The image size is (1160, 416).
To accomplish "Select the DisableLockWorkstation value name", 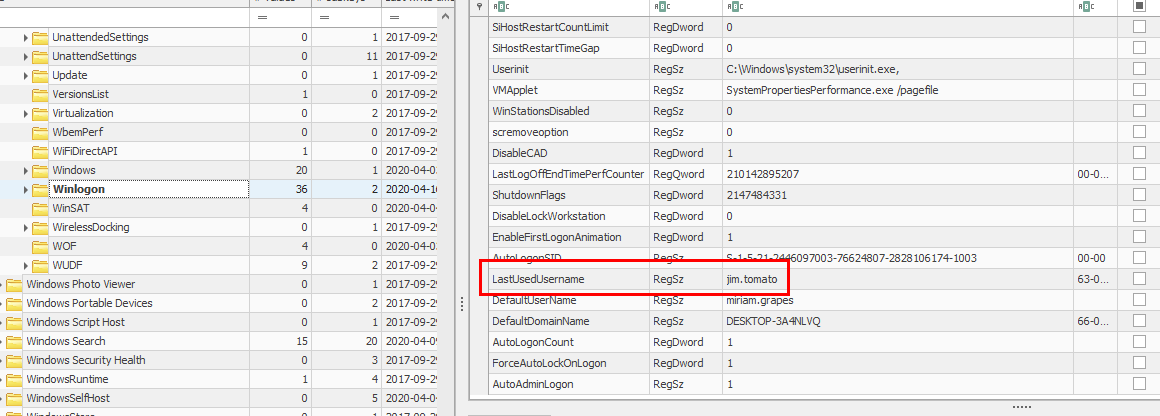I will [x=549, y=216].
